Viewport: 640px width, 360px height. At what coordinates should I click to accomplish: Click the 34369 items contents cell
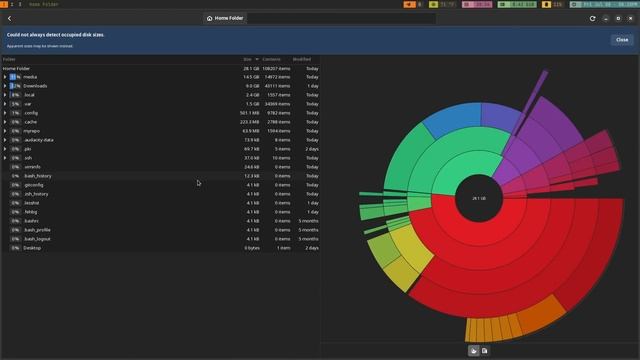(277, 104)
